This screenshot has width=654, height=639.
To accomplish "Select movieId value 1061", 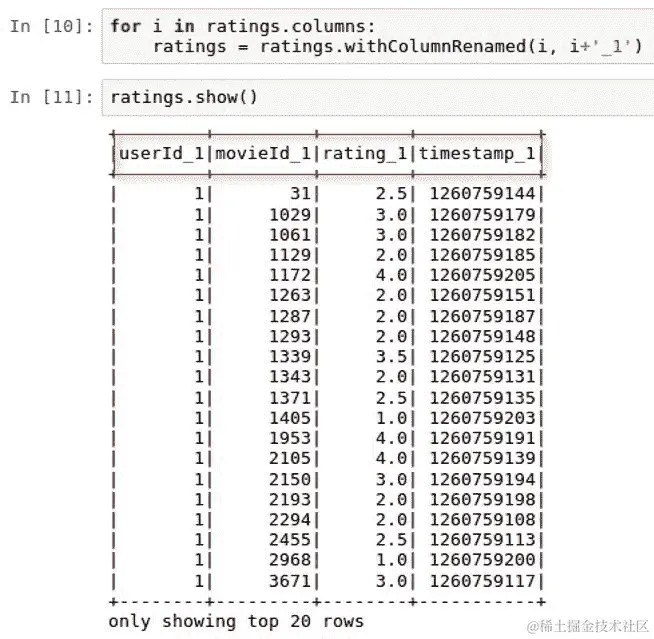I will (x=290, y=235).
